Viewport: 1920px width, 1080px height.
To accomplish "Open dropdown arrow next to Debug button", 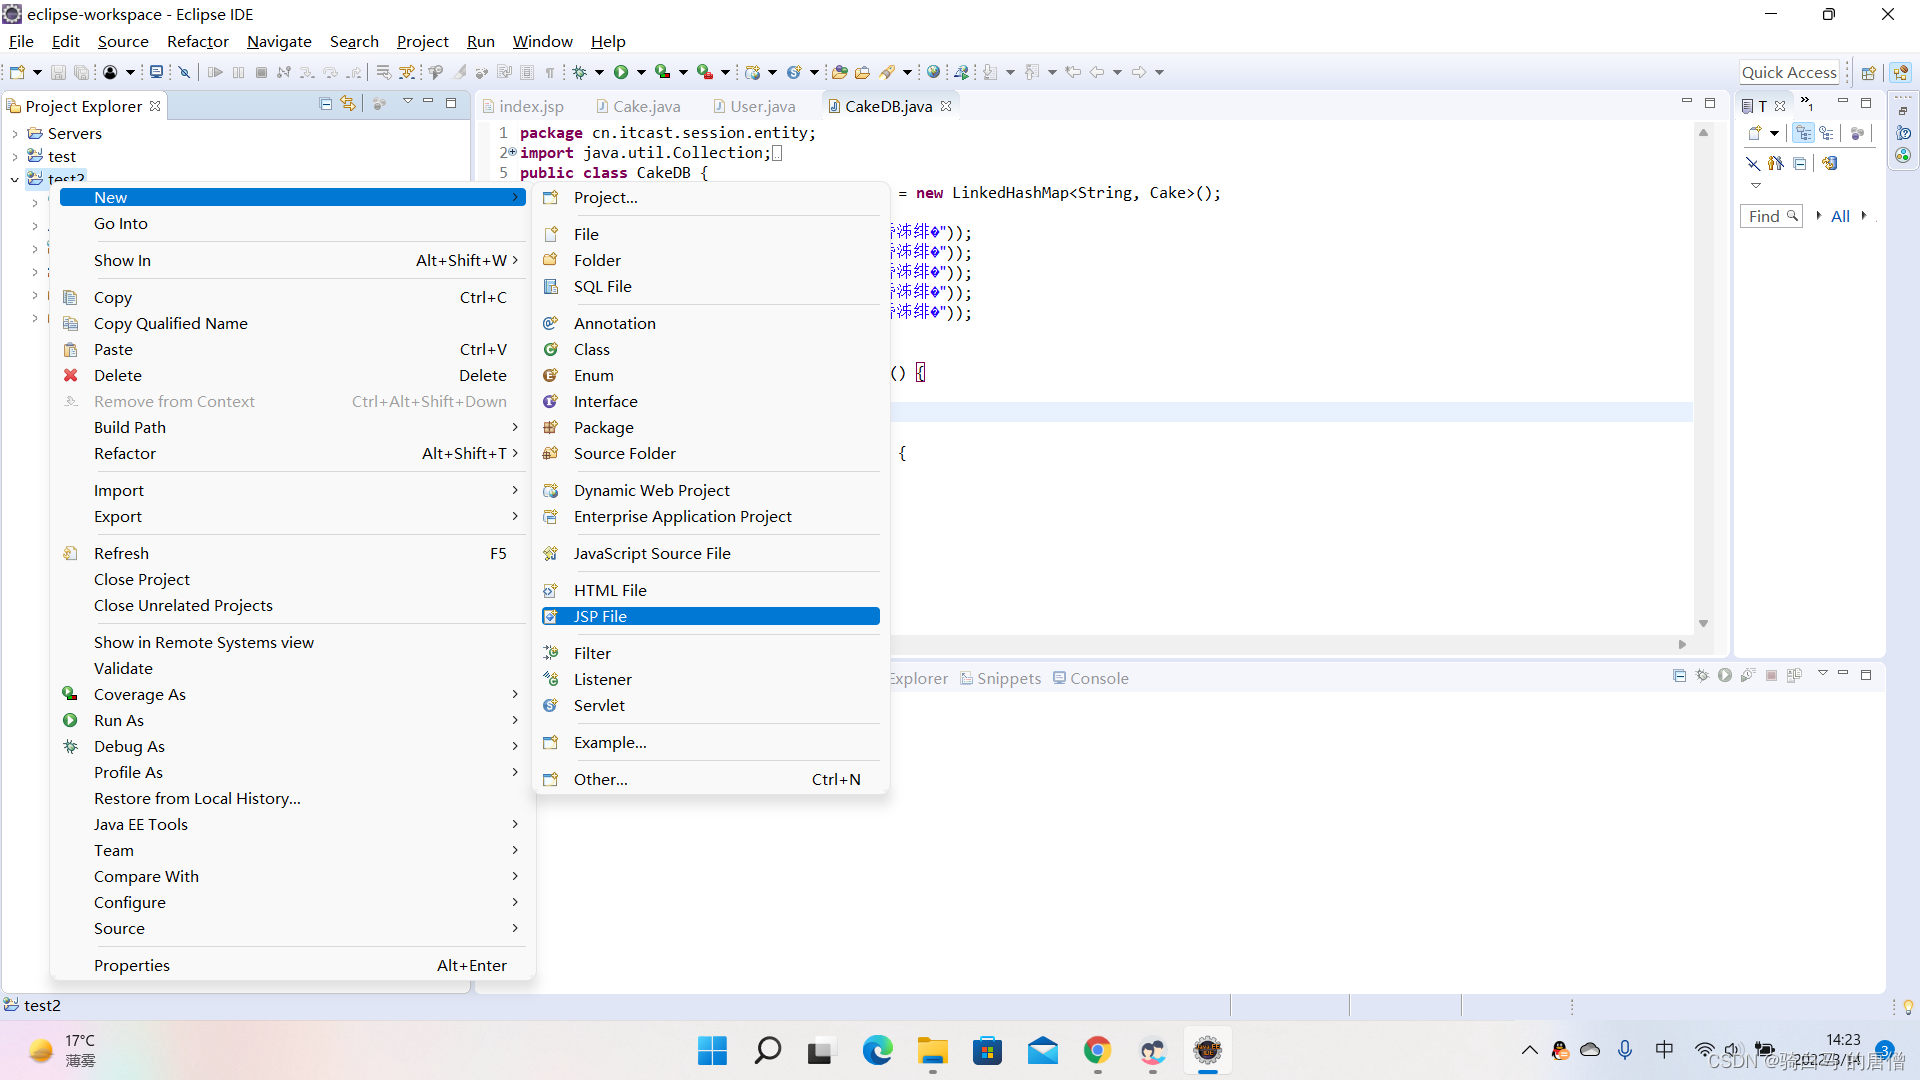I will coord(599,72).
